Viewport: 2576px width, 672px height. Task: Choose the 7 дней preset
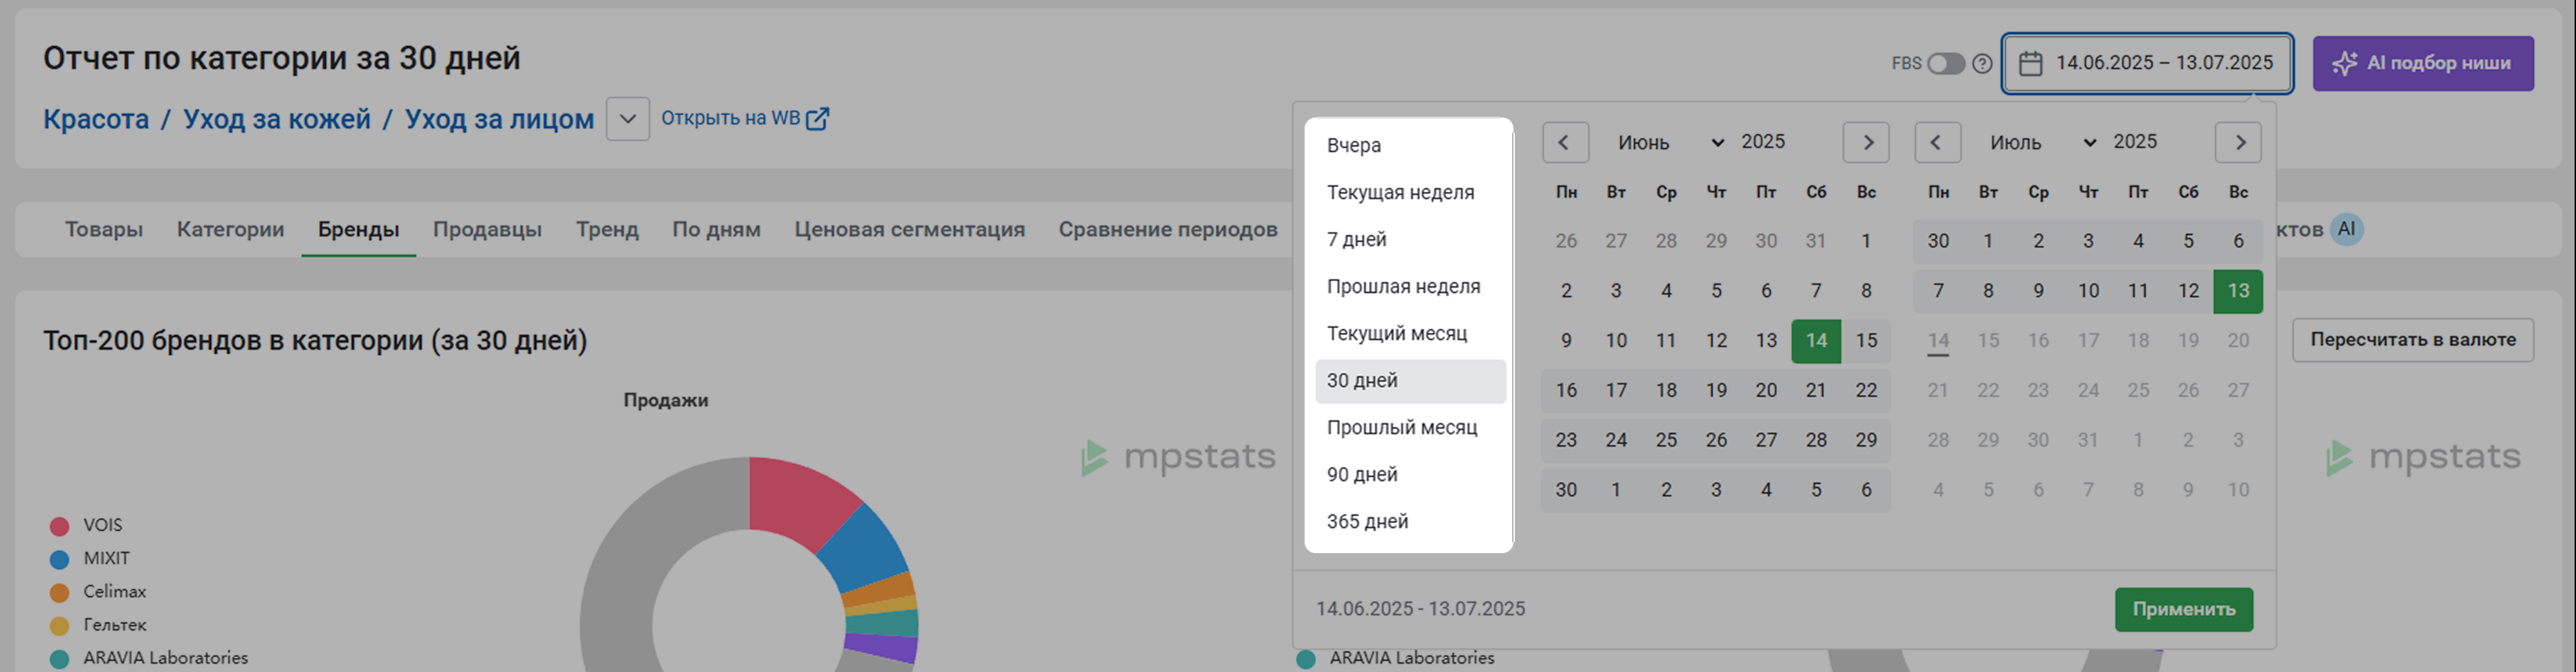1410,239
